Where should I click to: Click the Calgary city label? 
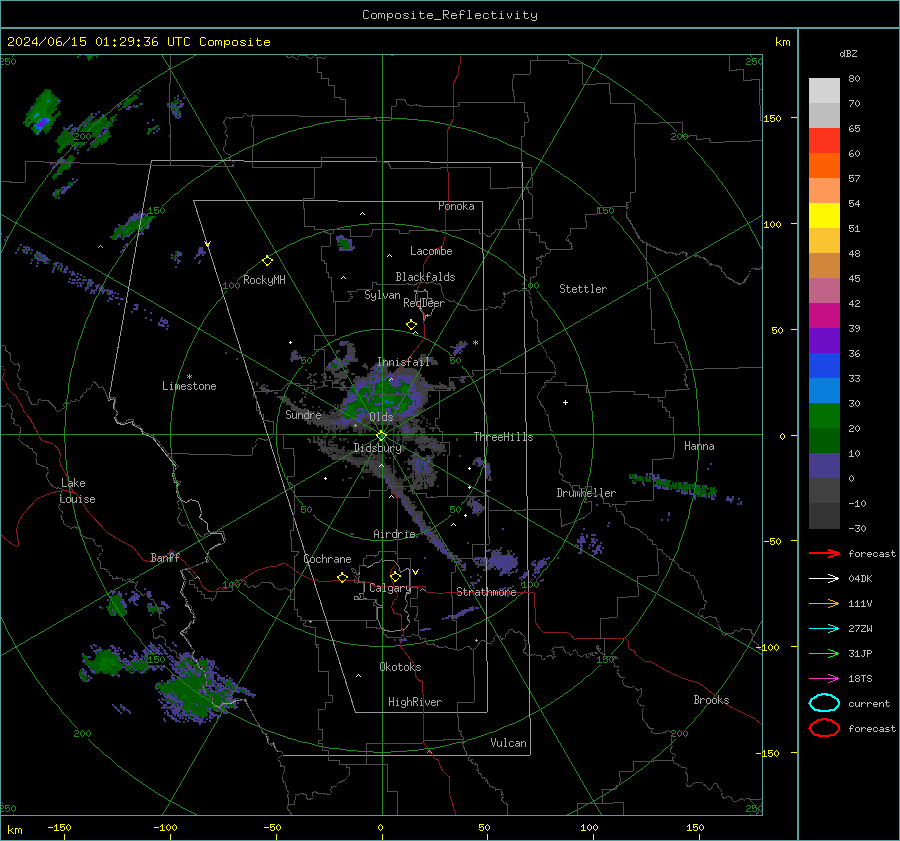pos(390,588)
